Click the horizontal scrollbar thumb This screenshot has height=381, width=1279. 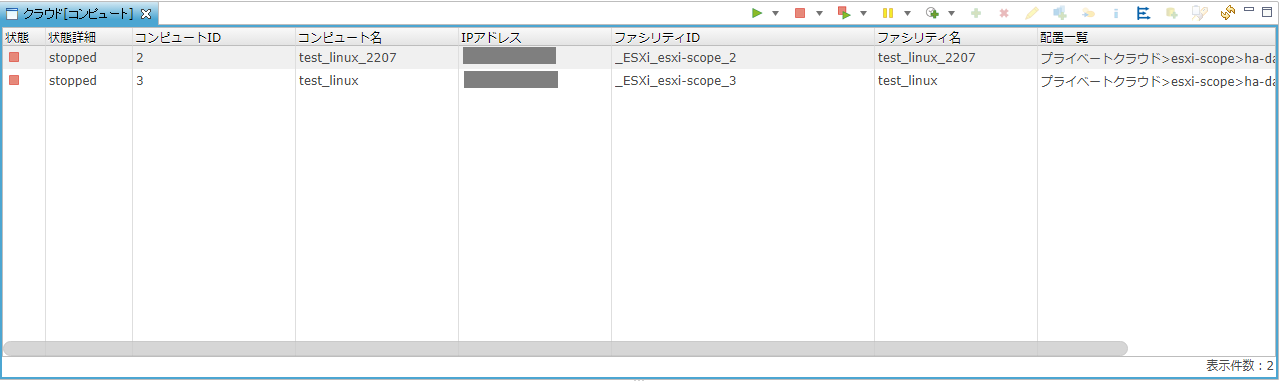[x=565, y=348]
